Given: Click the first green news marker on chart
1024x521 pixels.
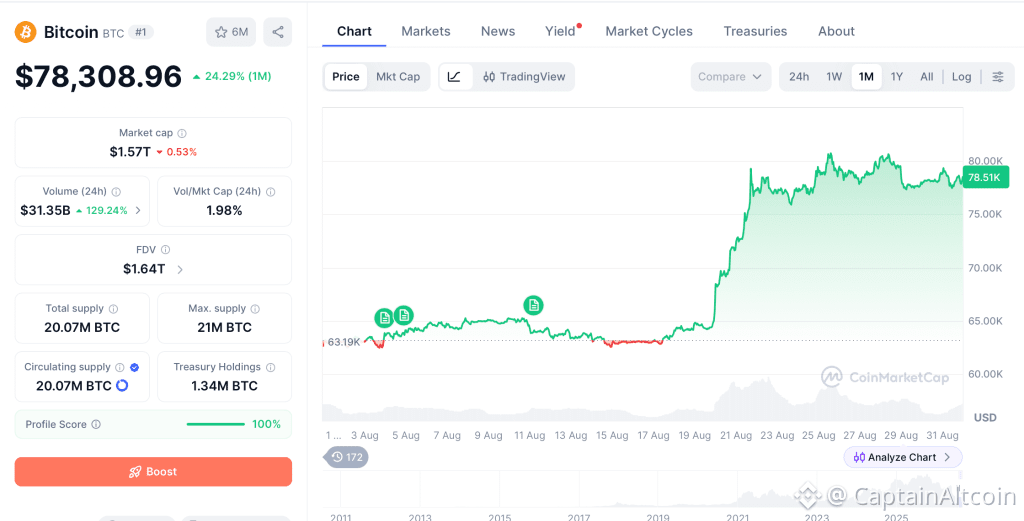Looking at the screenshot, I should [384, 318].
